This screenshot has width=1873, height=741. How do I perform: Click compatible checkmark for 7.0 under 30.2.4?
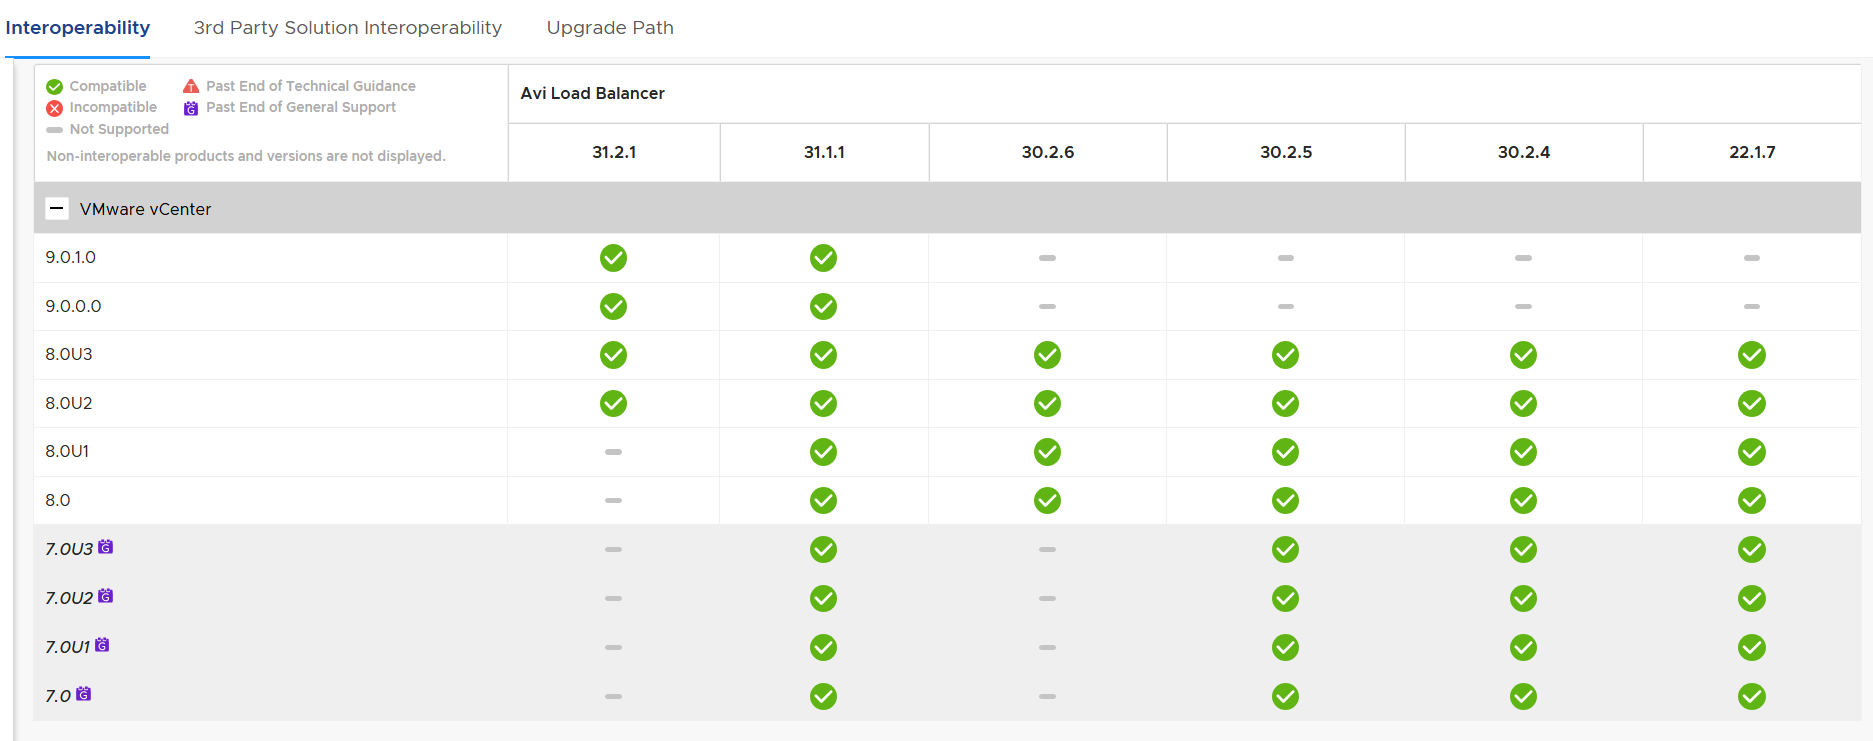coord(1523,696)
